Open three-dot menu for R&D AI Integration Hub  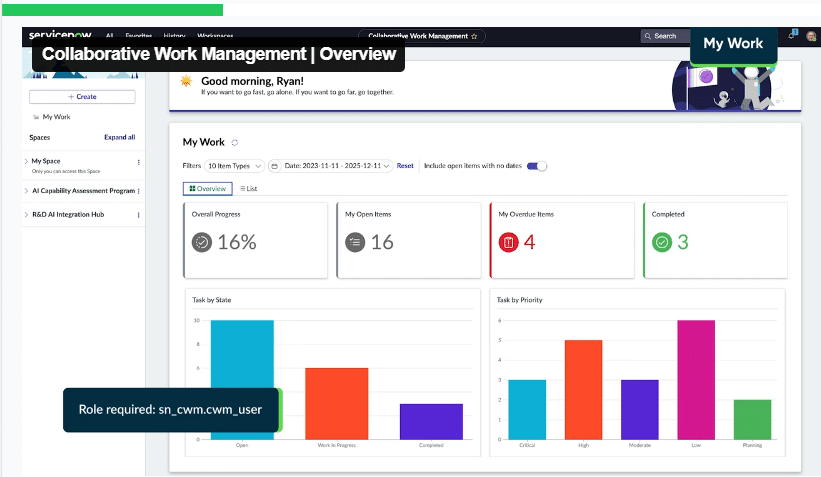click(x=138, y=215)
